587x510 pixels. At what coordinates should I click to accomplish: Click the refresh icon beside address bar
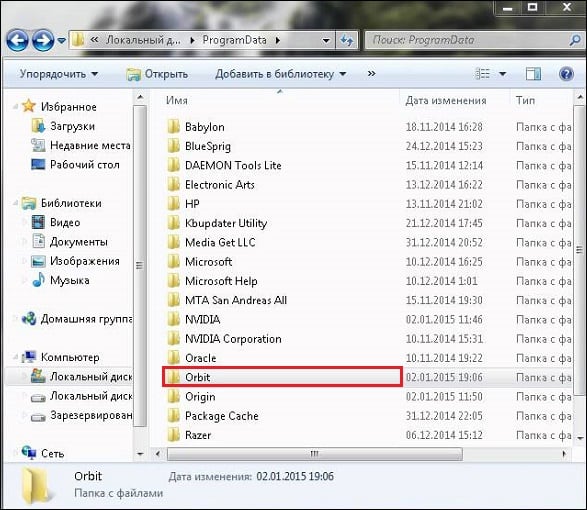click(x=347, y=40)
